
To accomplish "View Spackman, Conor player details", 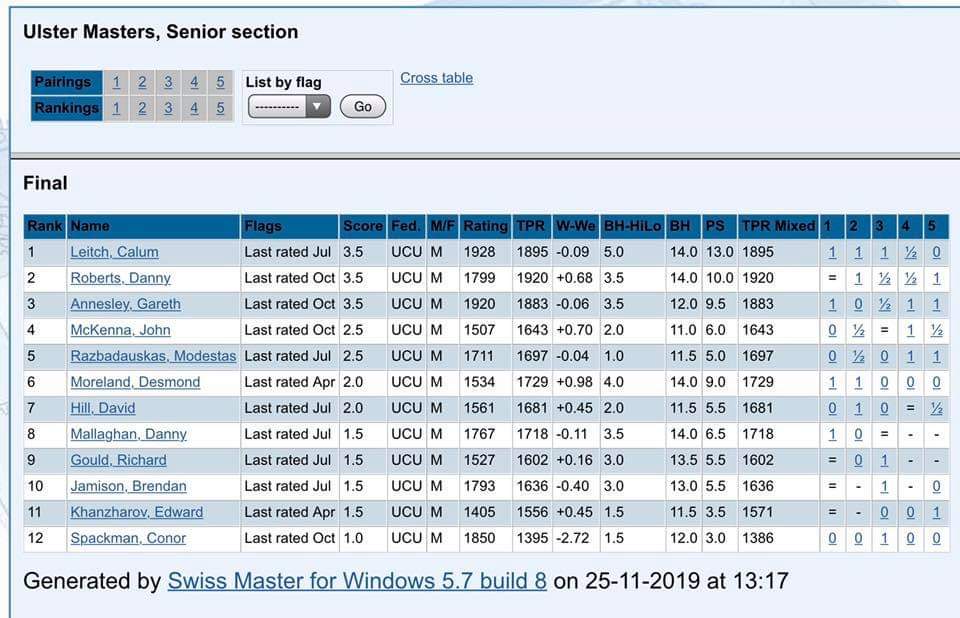I will pyautogui.click(x=128, y=538).
